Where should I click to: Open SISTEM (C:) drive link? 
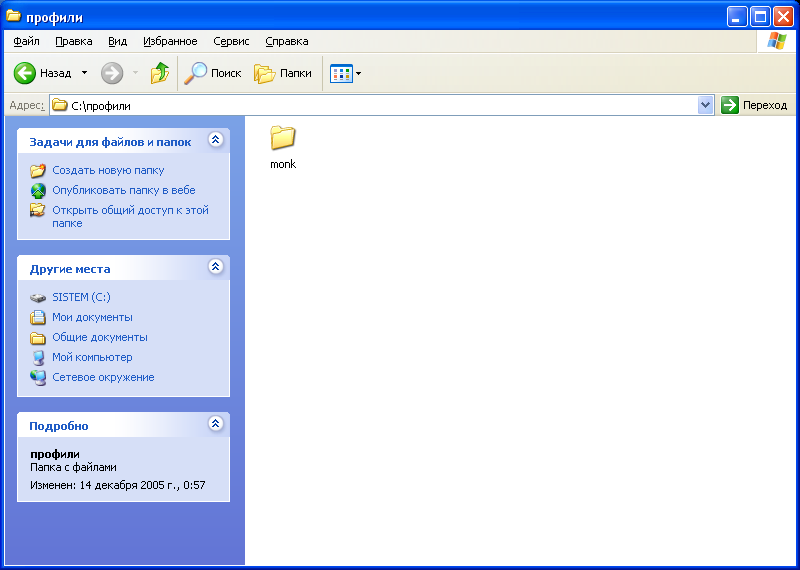82,297
